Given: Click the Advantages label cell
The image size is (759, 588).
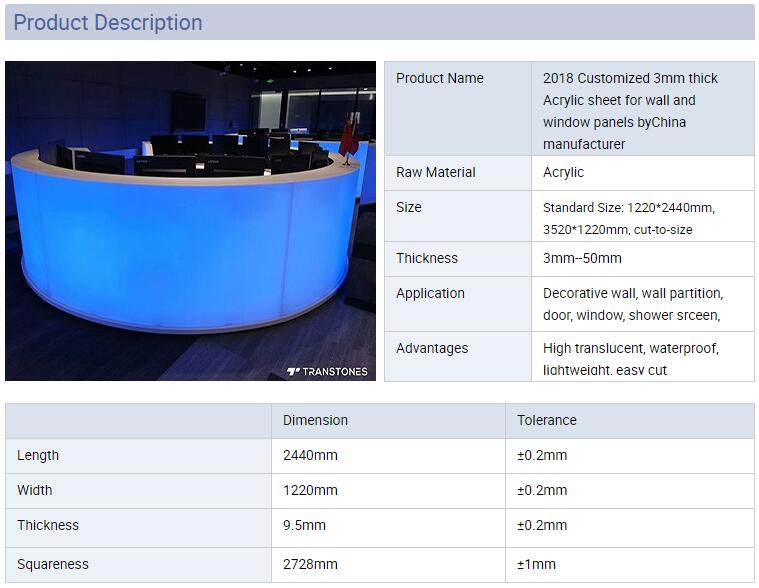Looking at the screenshot, I should click(458, 357).
